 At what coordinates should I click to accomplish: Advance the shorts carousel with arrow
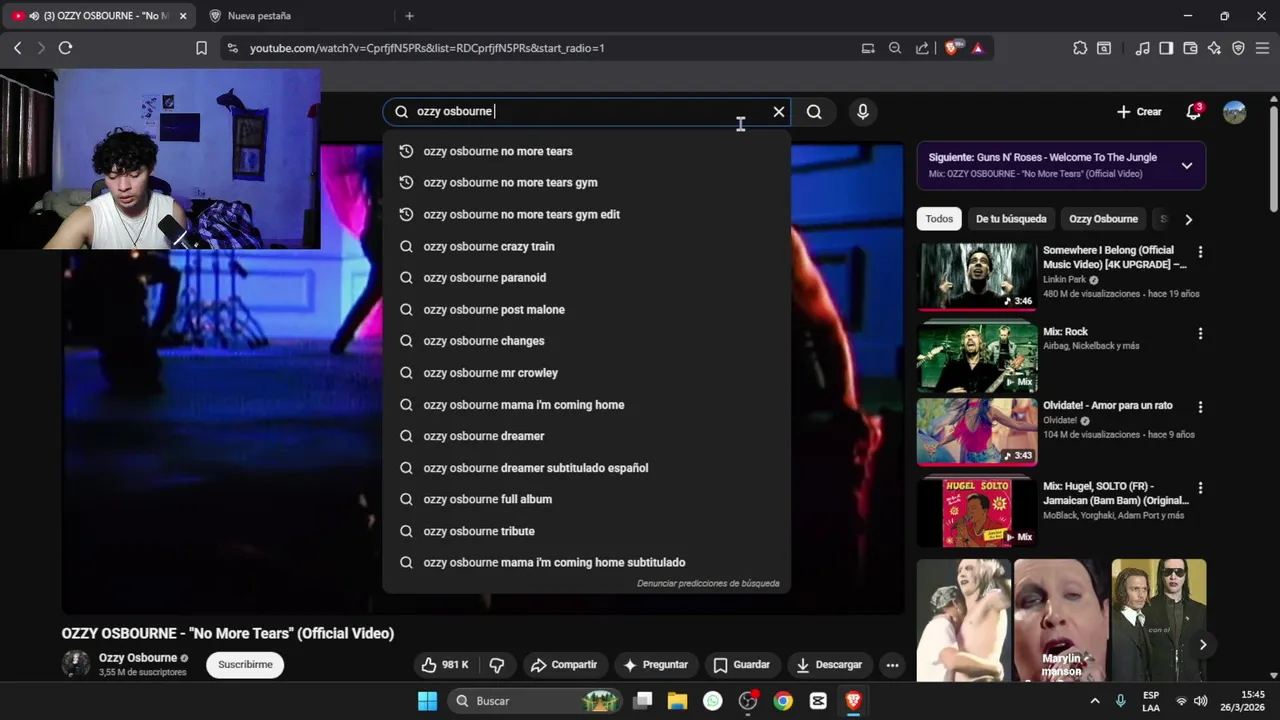coord(1202,645)
